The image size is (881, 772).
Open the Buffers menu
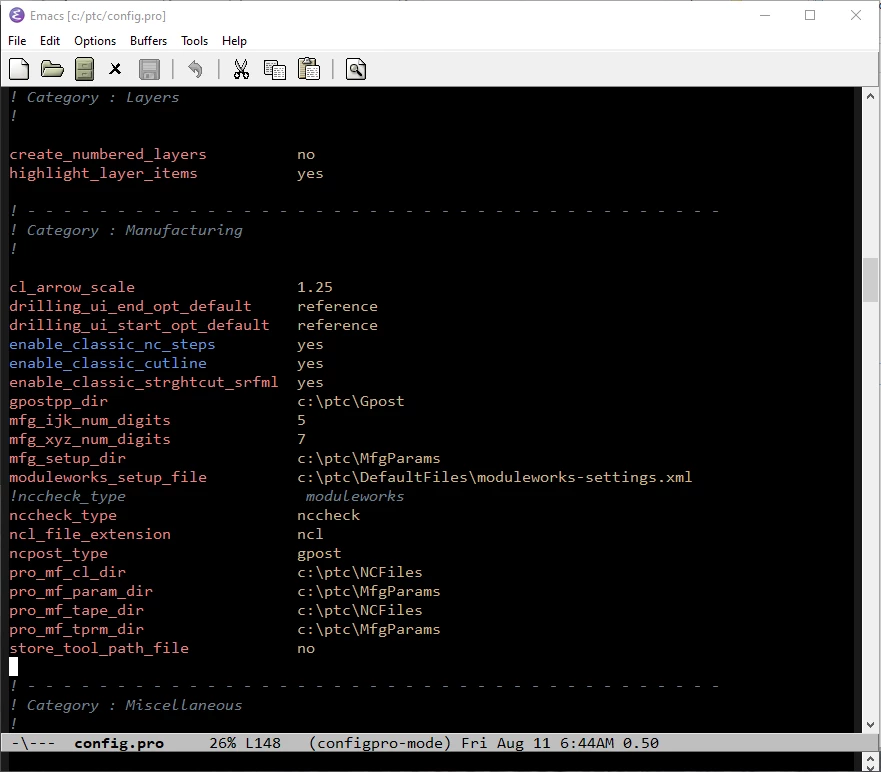pos(148,41)
